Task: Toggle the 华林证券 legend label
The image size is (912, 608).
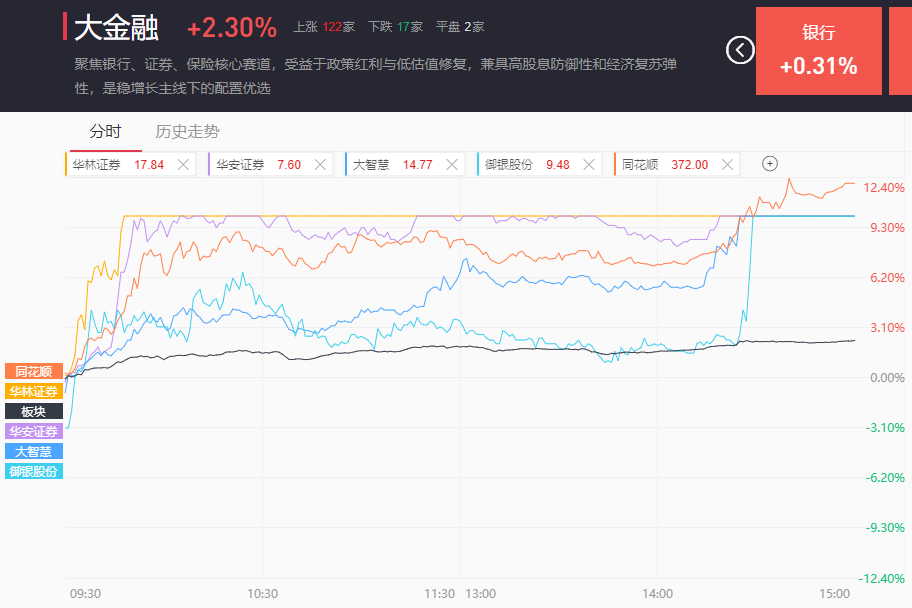Action: tap(35, 392)
